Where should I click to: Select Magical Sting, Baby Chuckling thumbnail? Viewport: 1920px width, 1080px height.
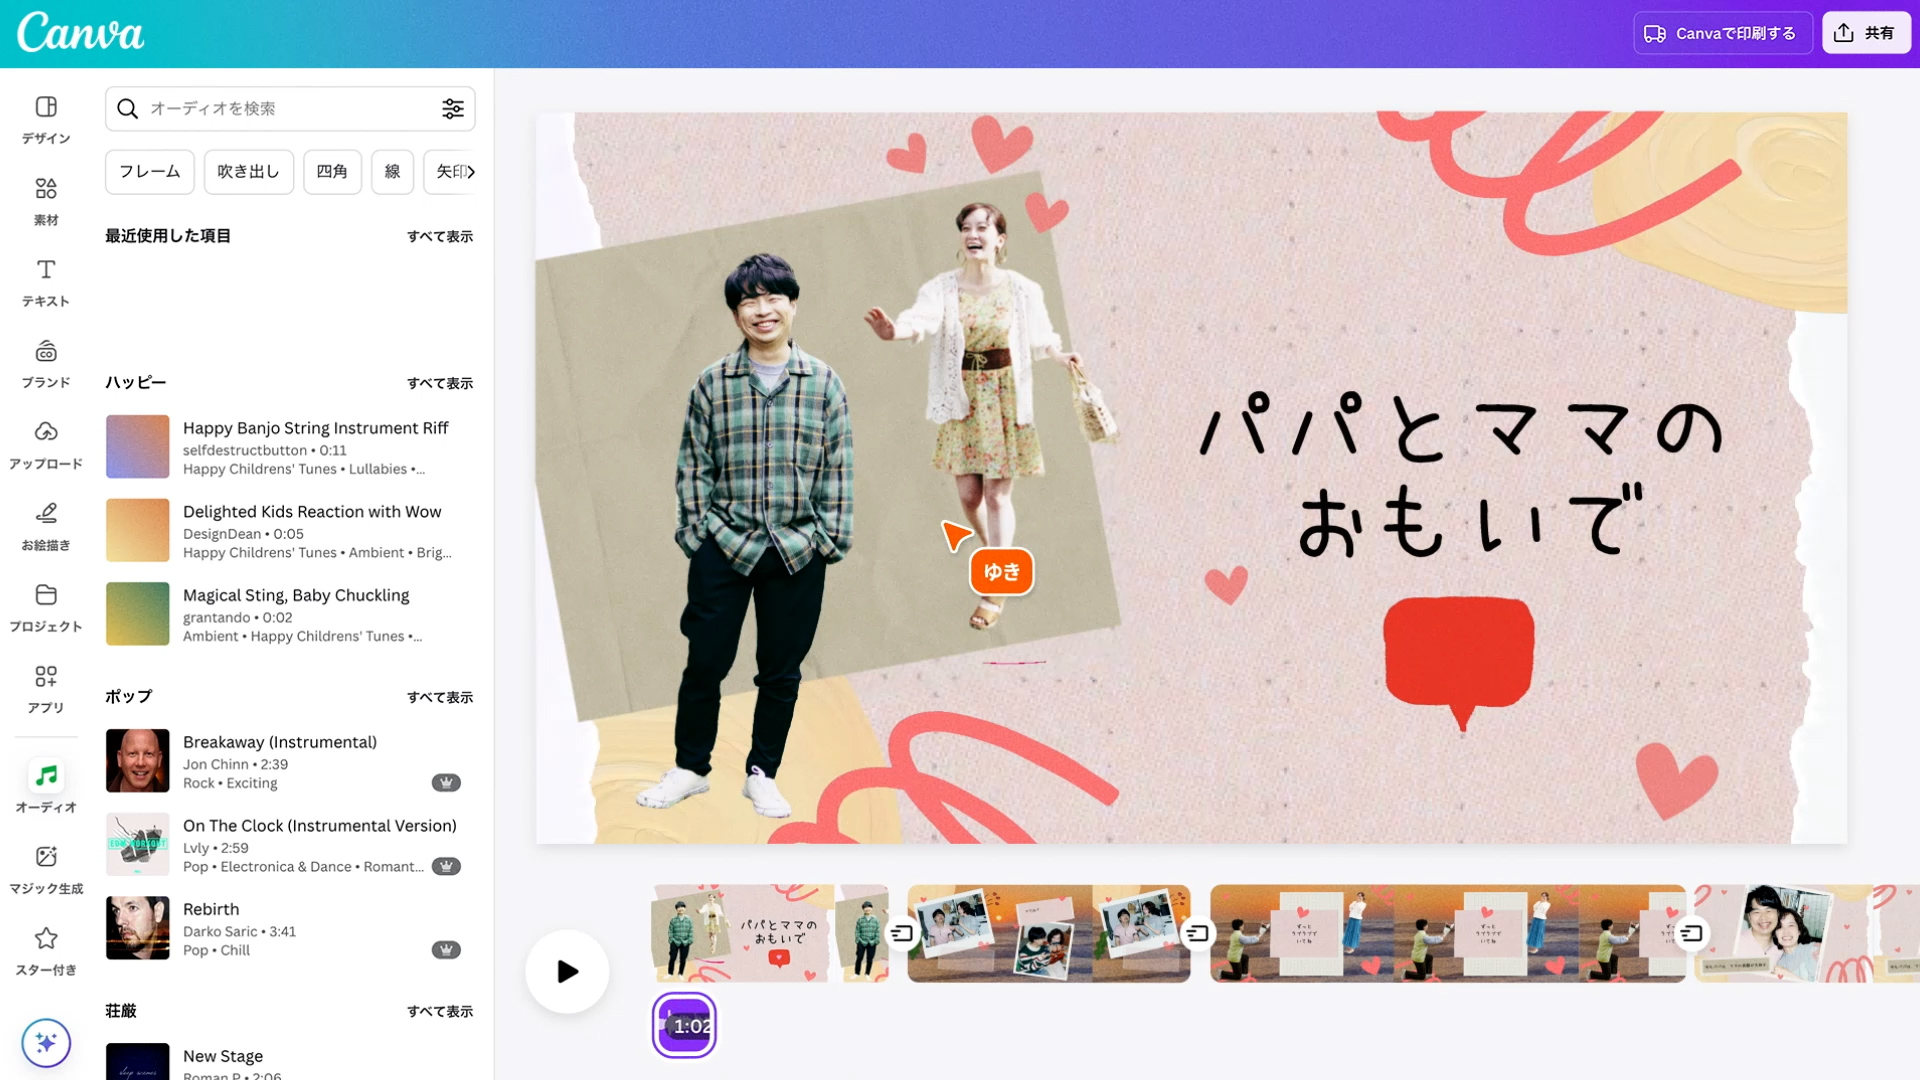138,614
